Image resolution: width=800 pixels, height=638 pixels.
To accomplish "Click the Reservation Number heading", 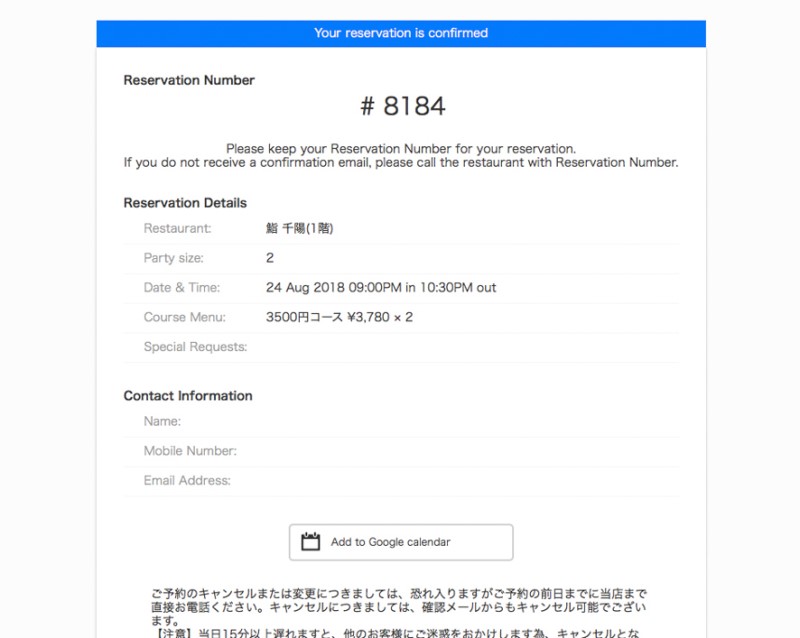I will pyautogui.click(x=189, y=80).
